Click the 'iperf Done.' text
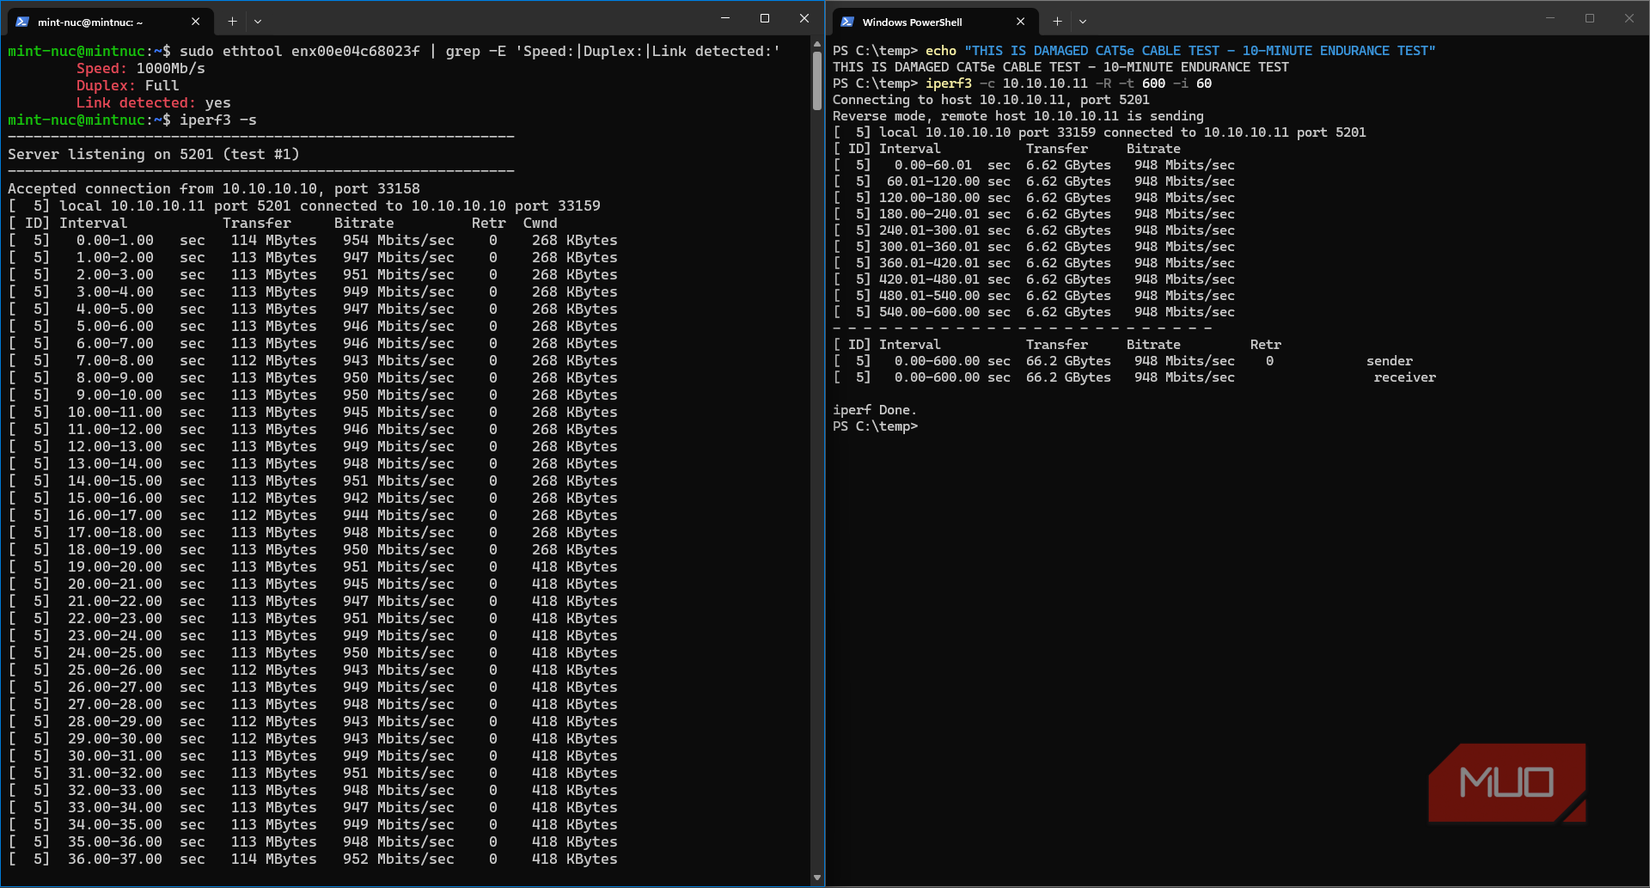 [875, 410]
